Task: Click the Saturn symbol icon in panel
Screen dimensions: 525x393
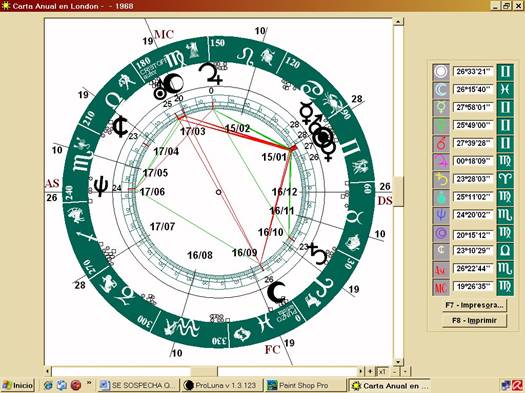Action: coord(441,179)
